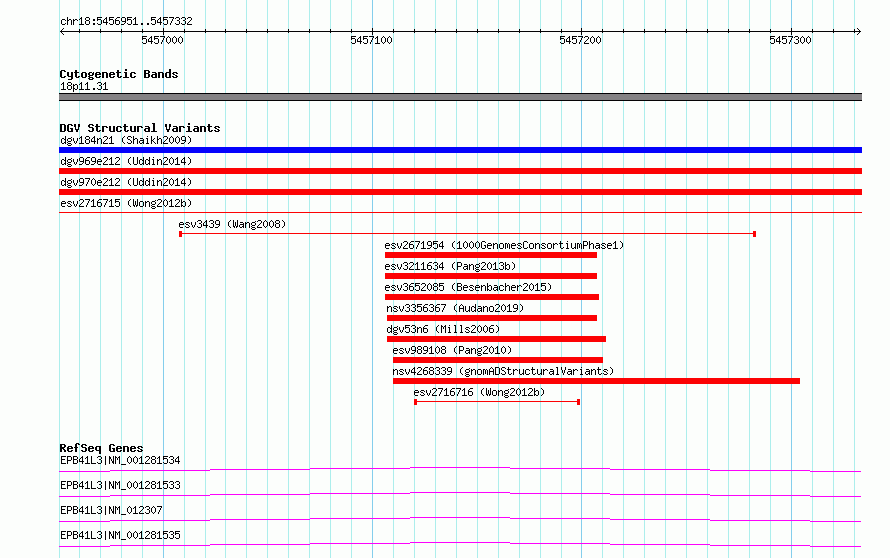Open EPB41L3|NM_001281533 gene label

[120, 485]
